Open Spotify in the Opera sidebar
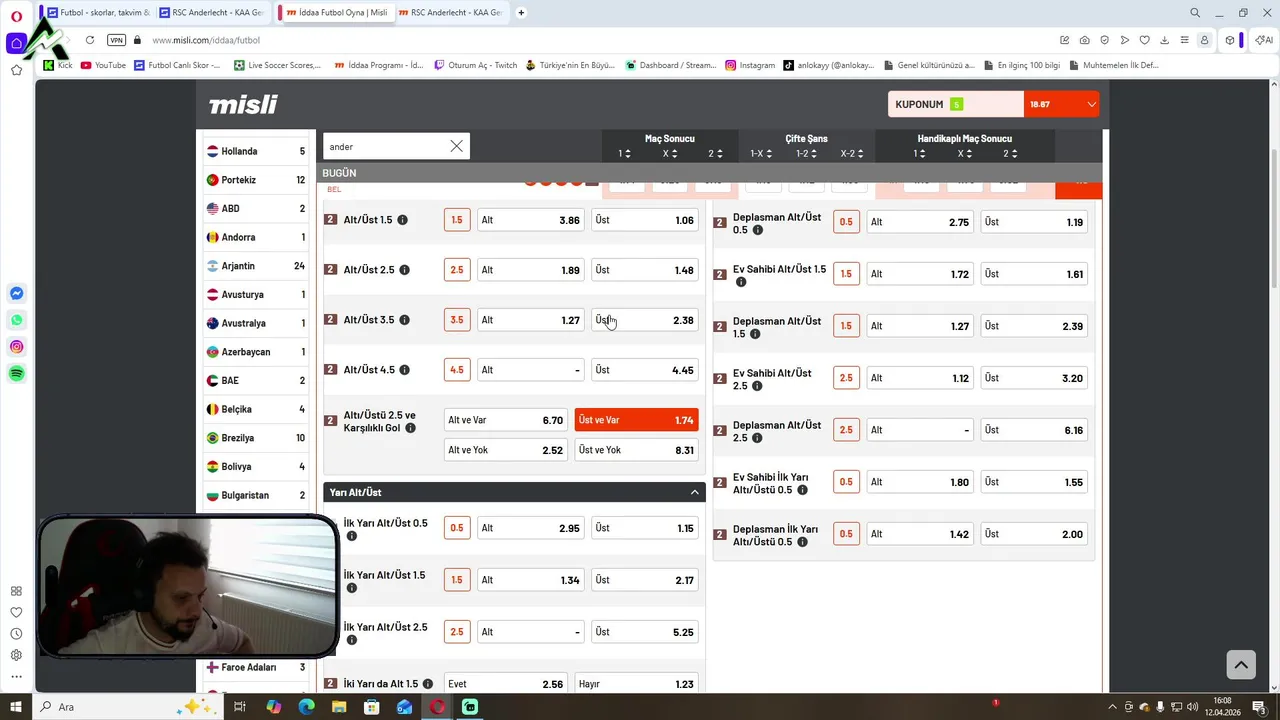 coord(16,373)
